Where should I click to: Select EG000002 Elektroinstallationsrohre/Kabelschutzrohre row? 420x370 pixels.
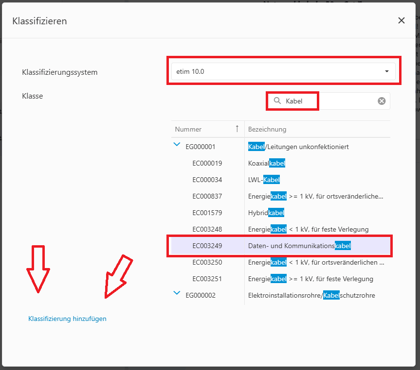[281, 295]
